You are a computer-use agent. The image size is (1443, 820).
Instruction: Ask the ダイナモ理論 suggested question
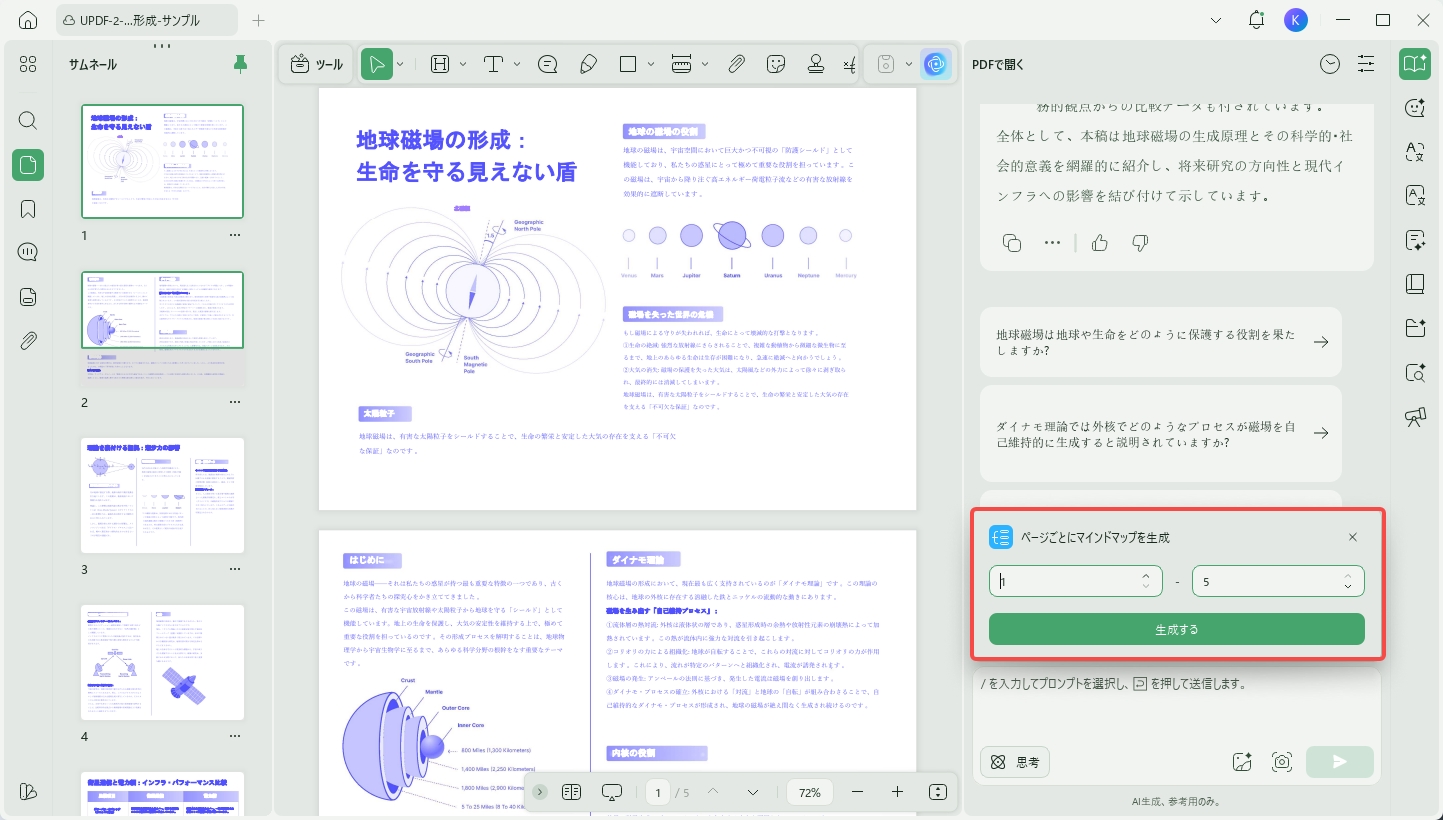click(x=1161, y=433)
